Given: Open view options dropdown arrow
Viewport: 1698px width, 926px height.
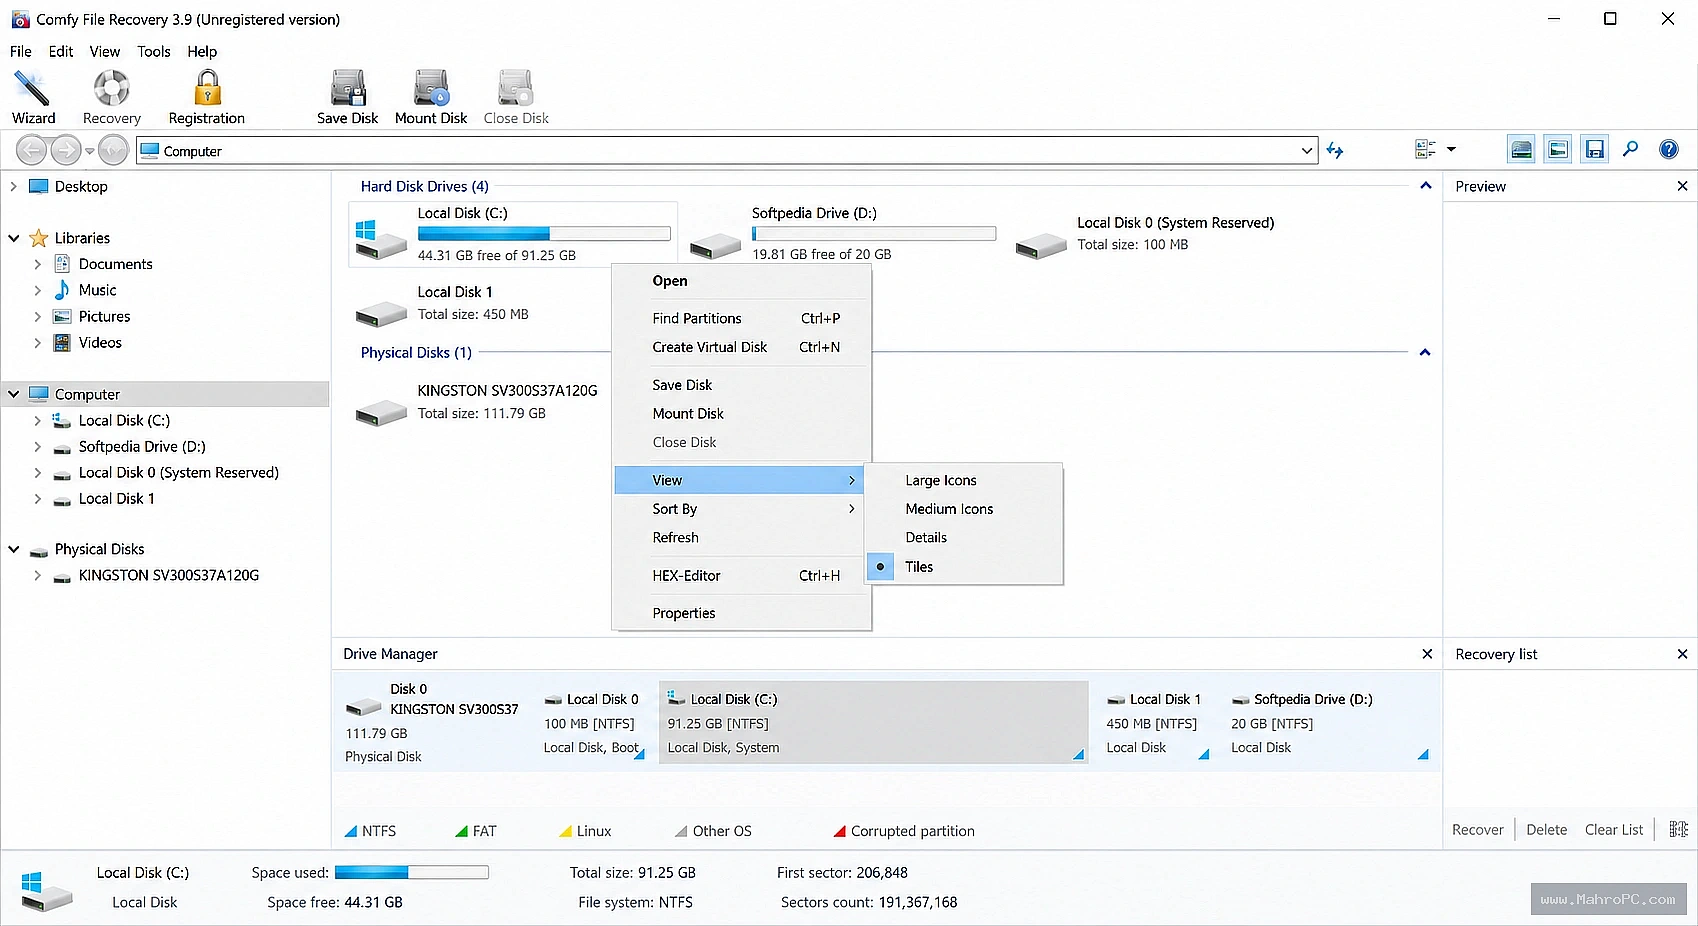Looking at the screenshot, I should [x=1451, y=150].
